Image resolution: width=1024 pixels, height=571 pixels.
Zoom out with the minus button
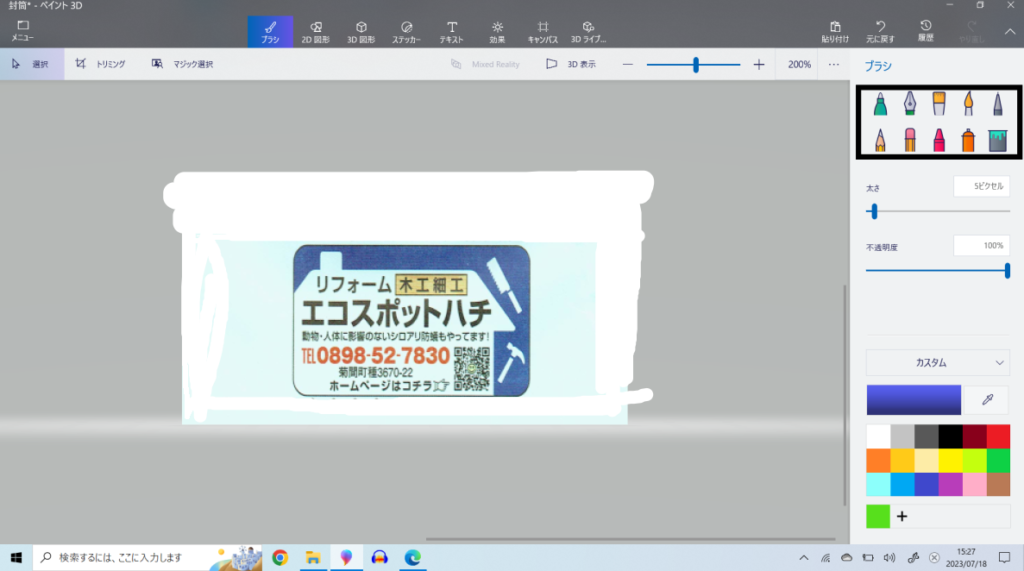coord(628,64)
